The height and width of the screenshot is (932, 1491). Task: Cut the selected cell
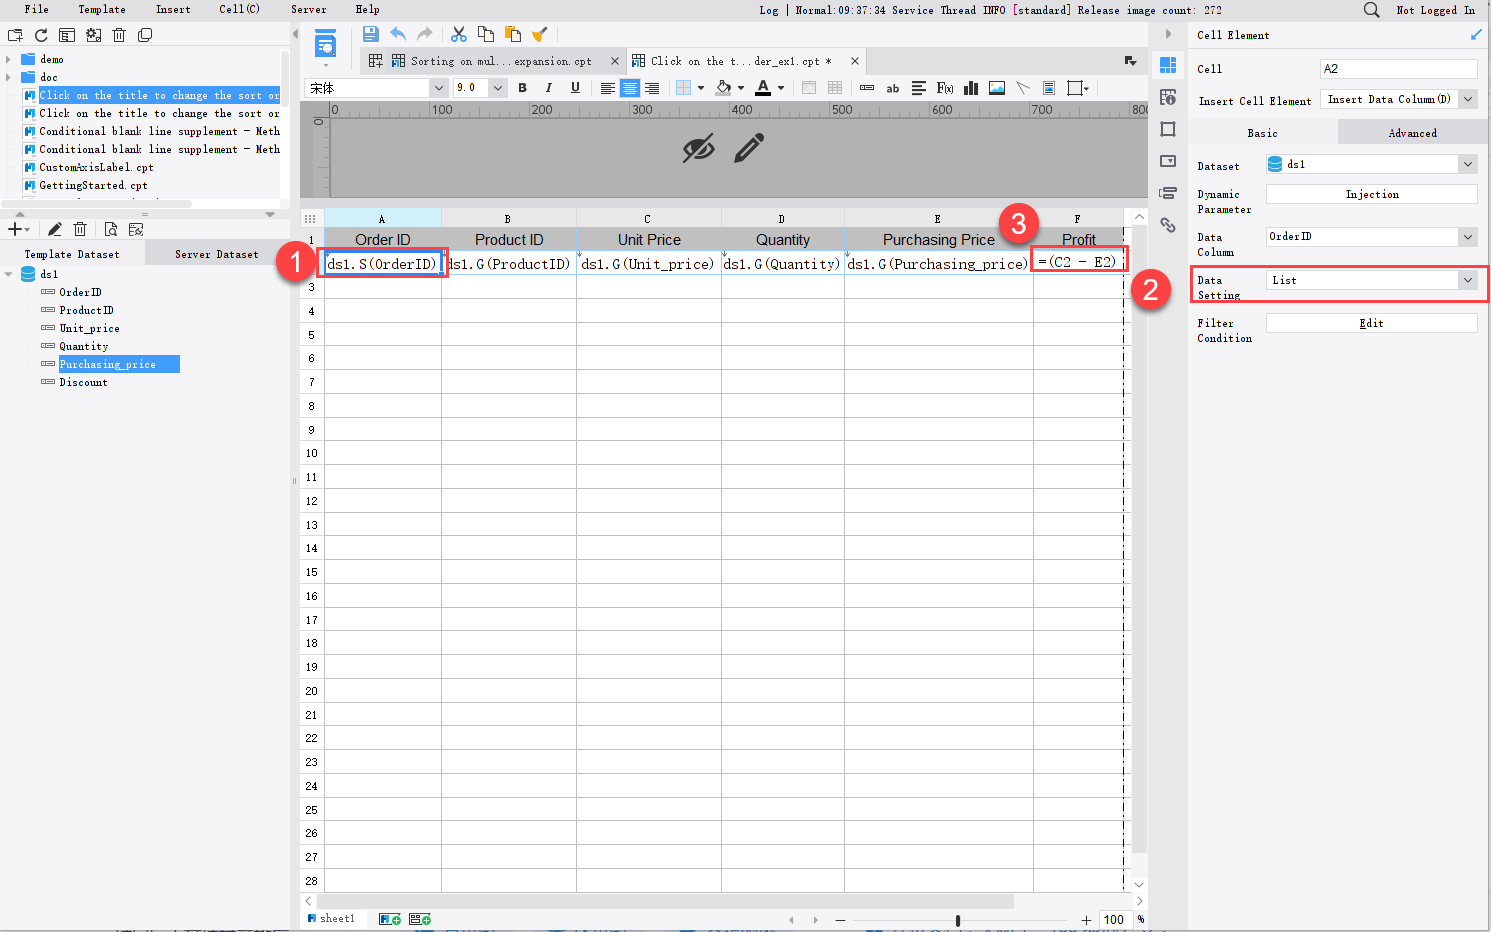(459, 34)
